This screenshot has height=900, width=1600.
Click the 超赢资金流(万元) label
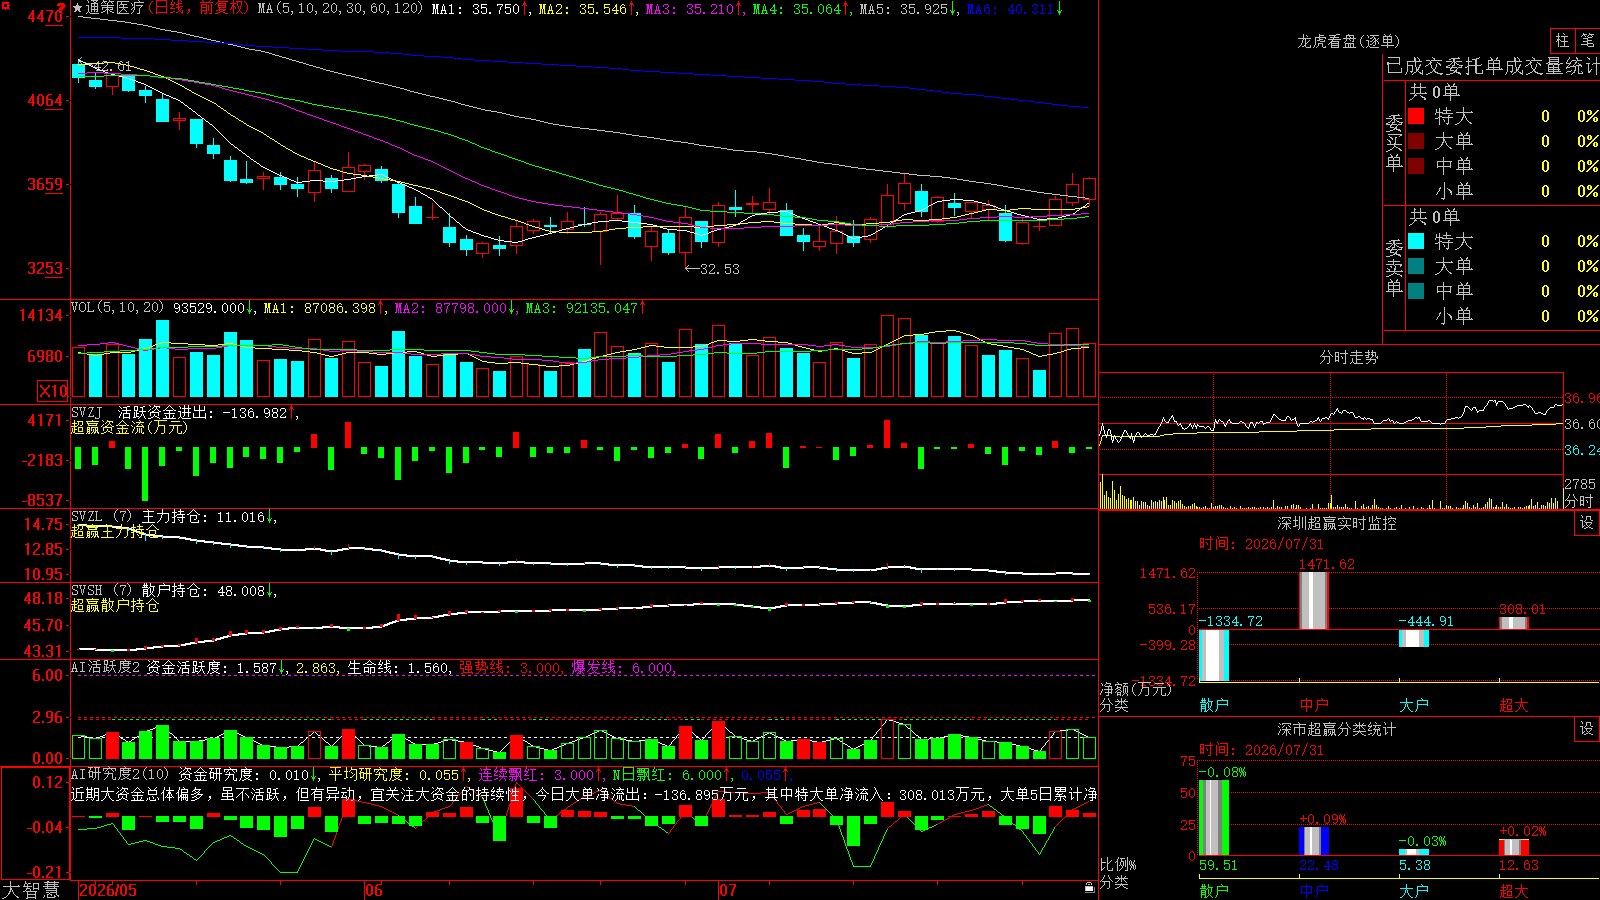click(129, 428)
